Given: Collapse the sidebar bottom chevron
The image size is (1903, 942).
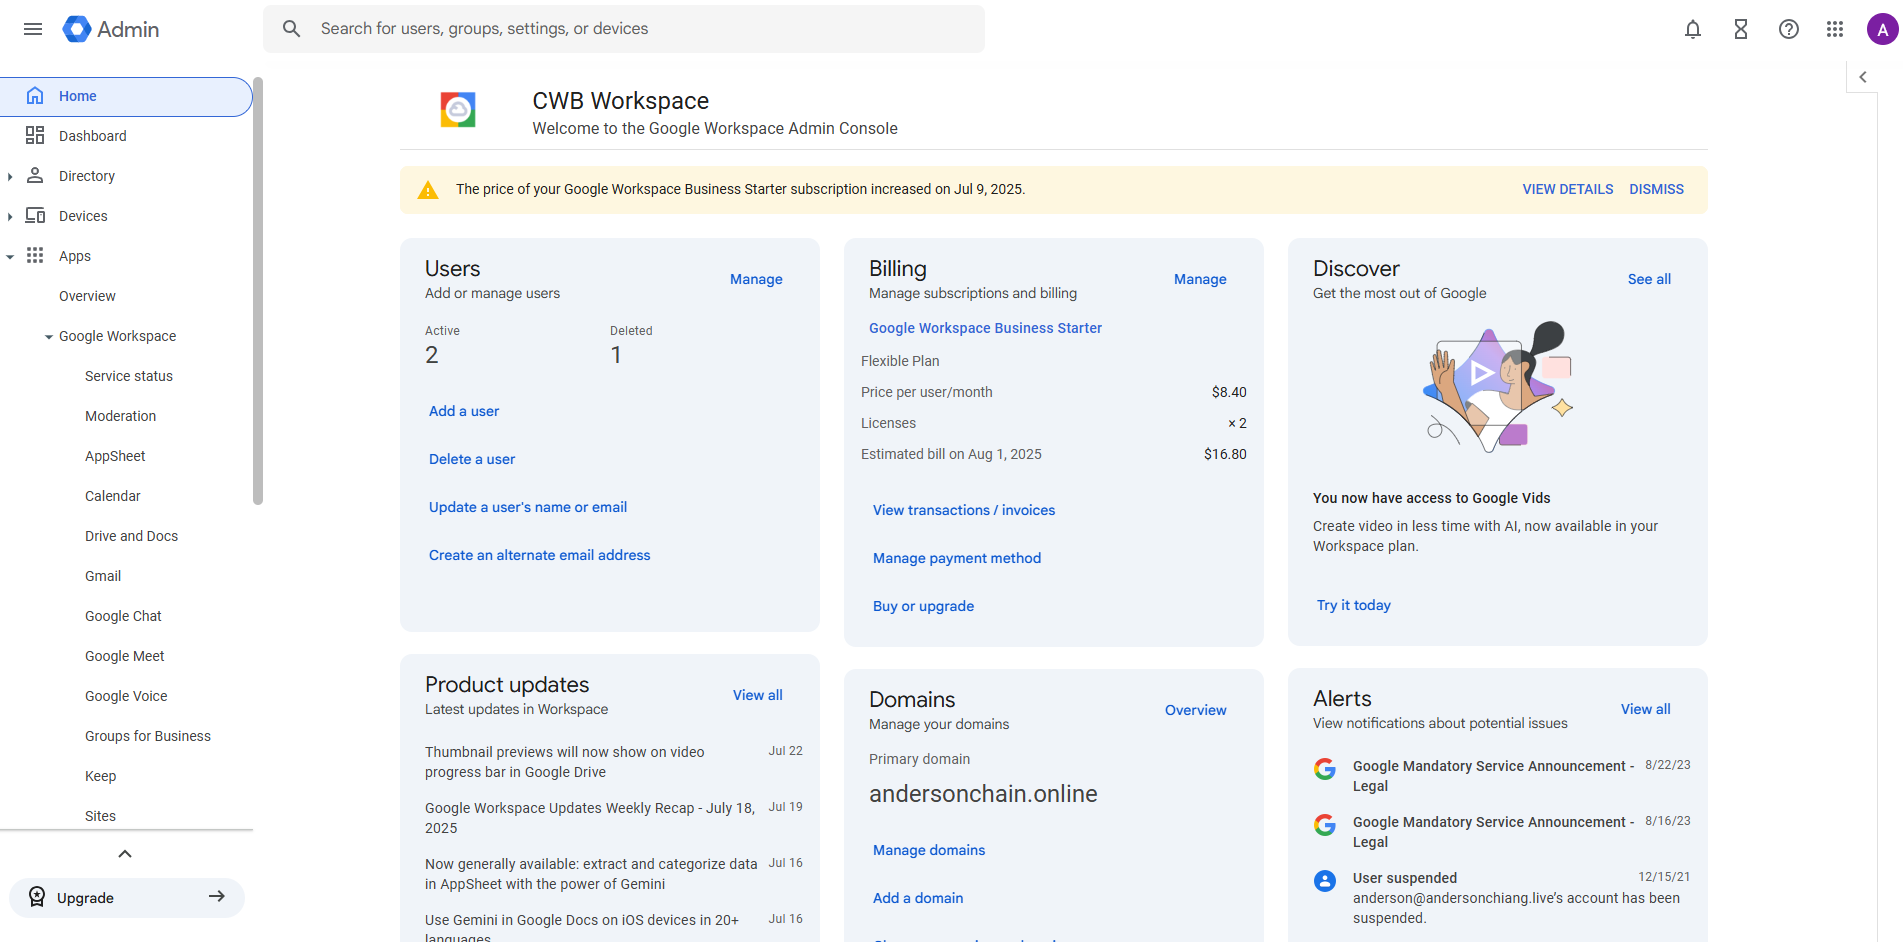Looking at the screenshot, I should click(x=125, y=854).
